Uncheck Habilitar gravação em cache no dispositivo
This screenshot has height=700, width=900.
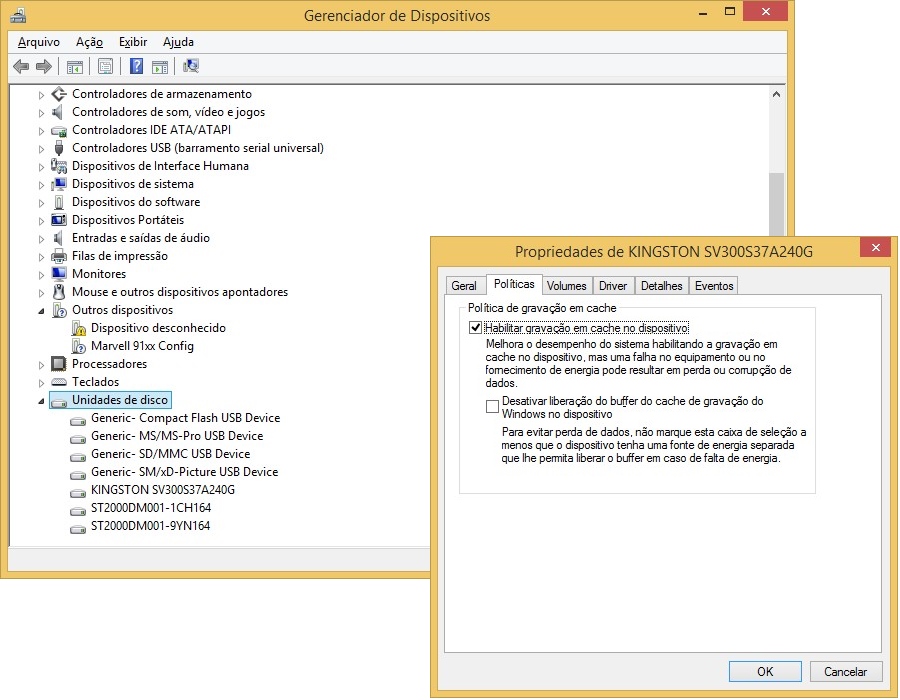pyautogui.click(x=475, y=328)
